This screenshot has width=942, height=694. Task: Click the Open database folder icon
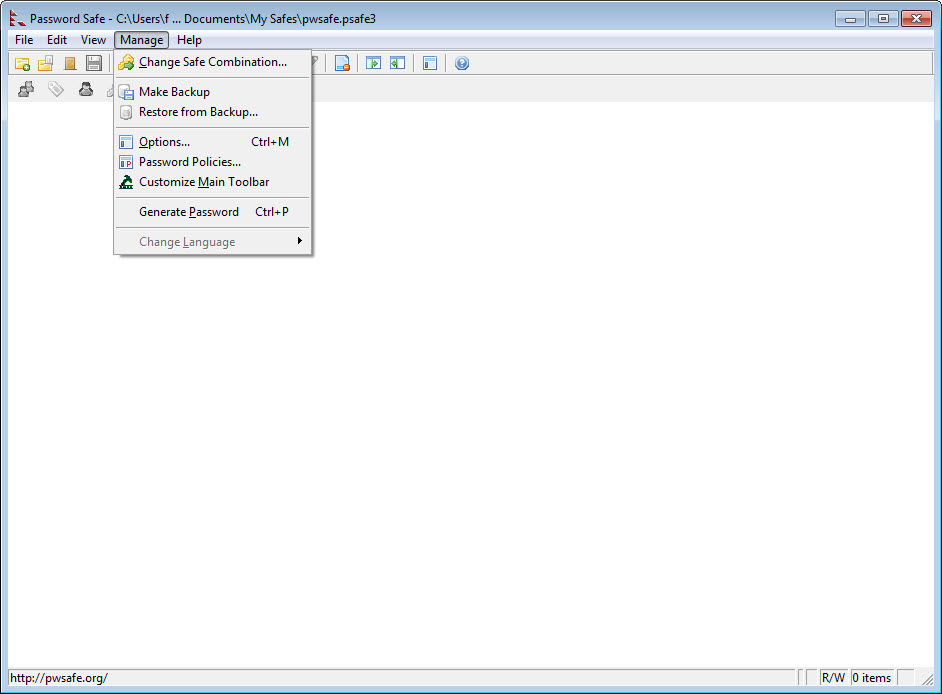(x=45, y=63)
